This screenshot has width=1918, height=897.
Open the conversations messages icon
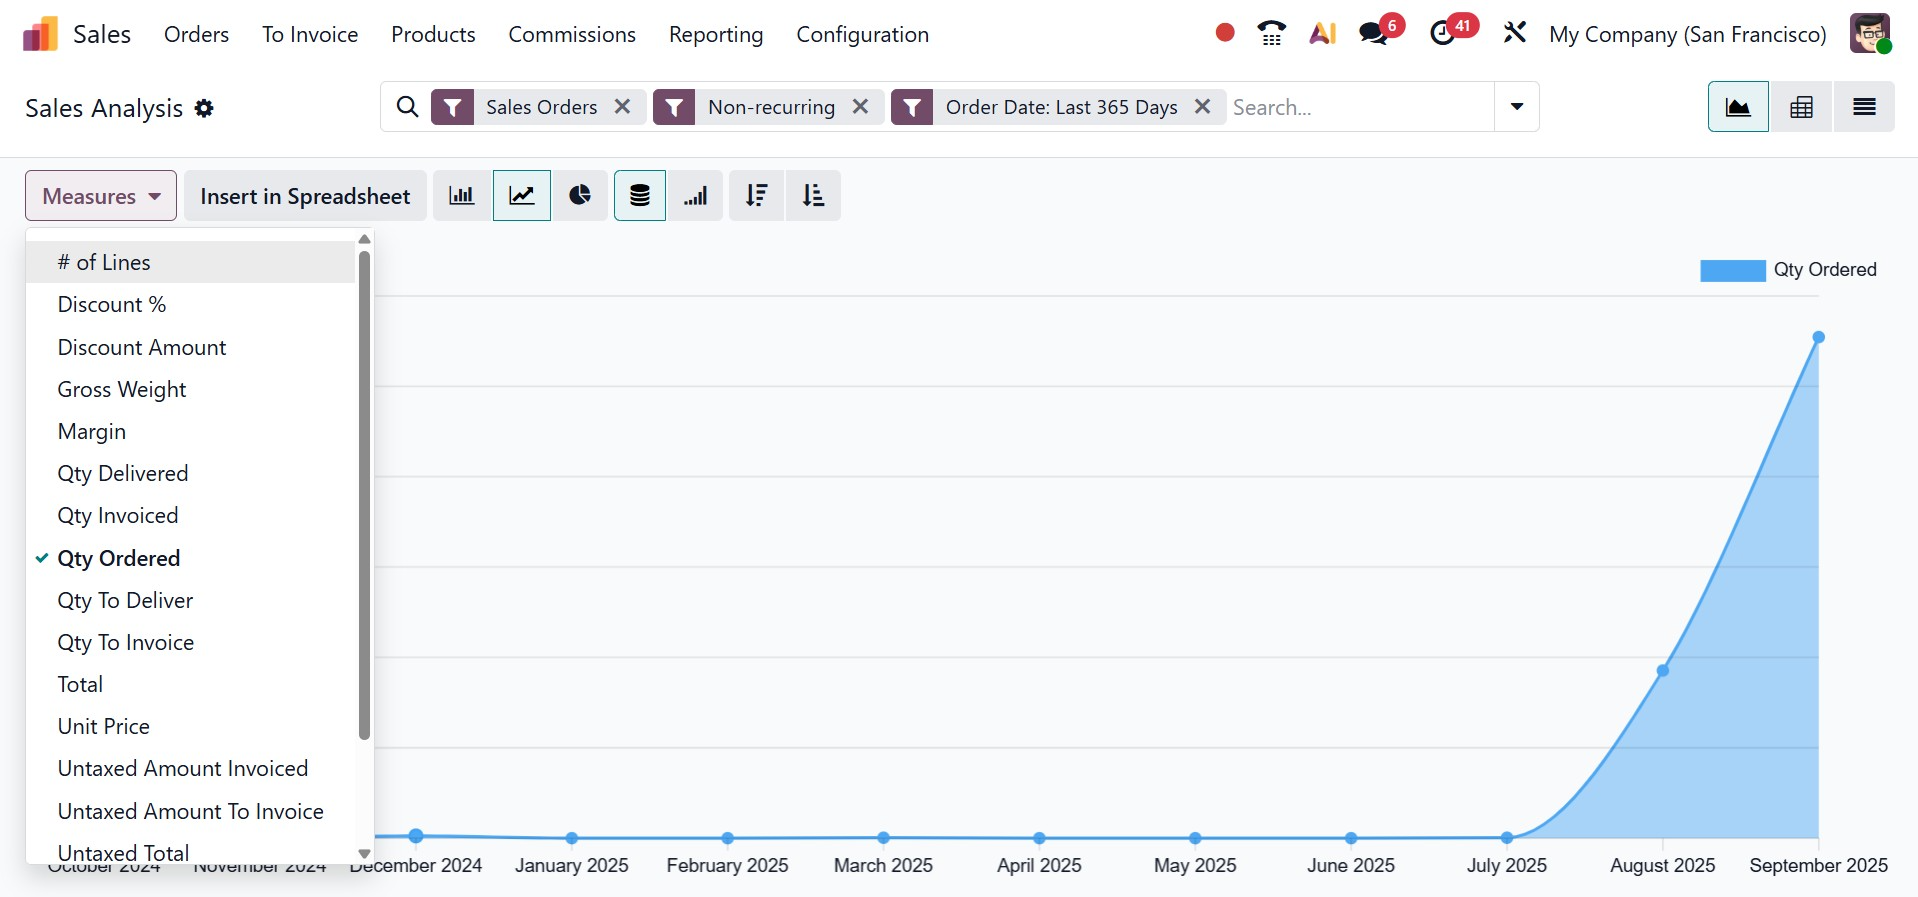click(x=1374, y=33)
